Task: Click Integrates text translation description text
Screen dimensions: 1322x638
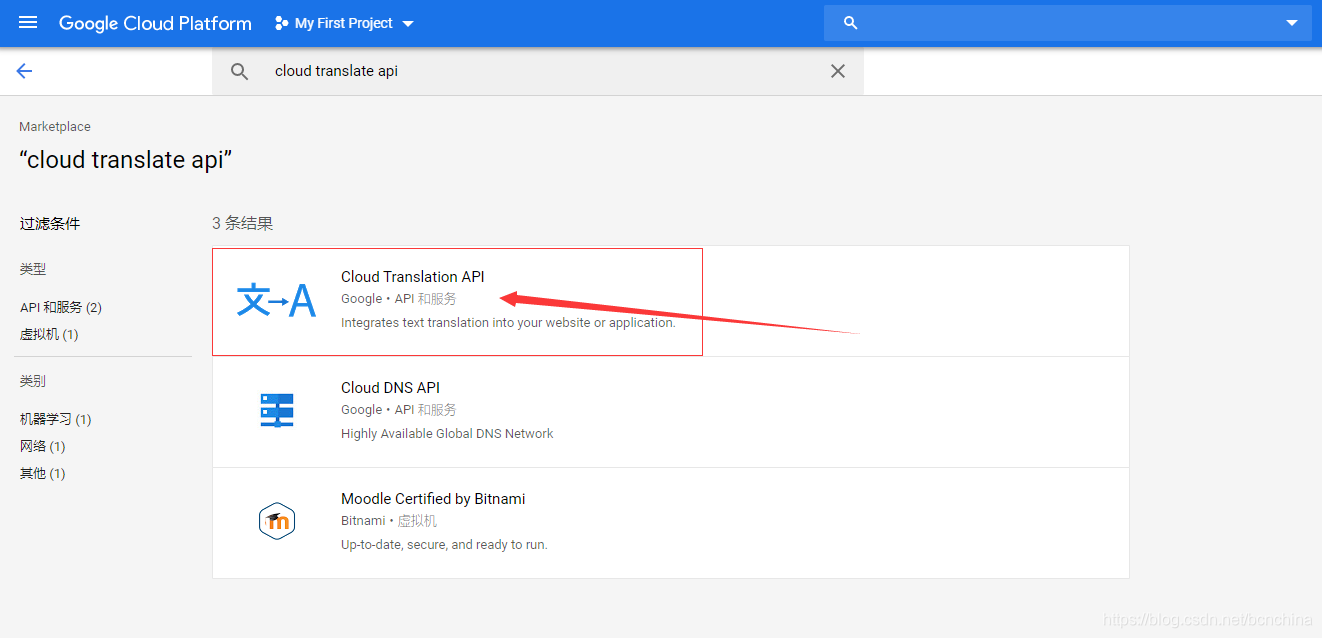Action: click(508, 323)
